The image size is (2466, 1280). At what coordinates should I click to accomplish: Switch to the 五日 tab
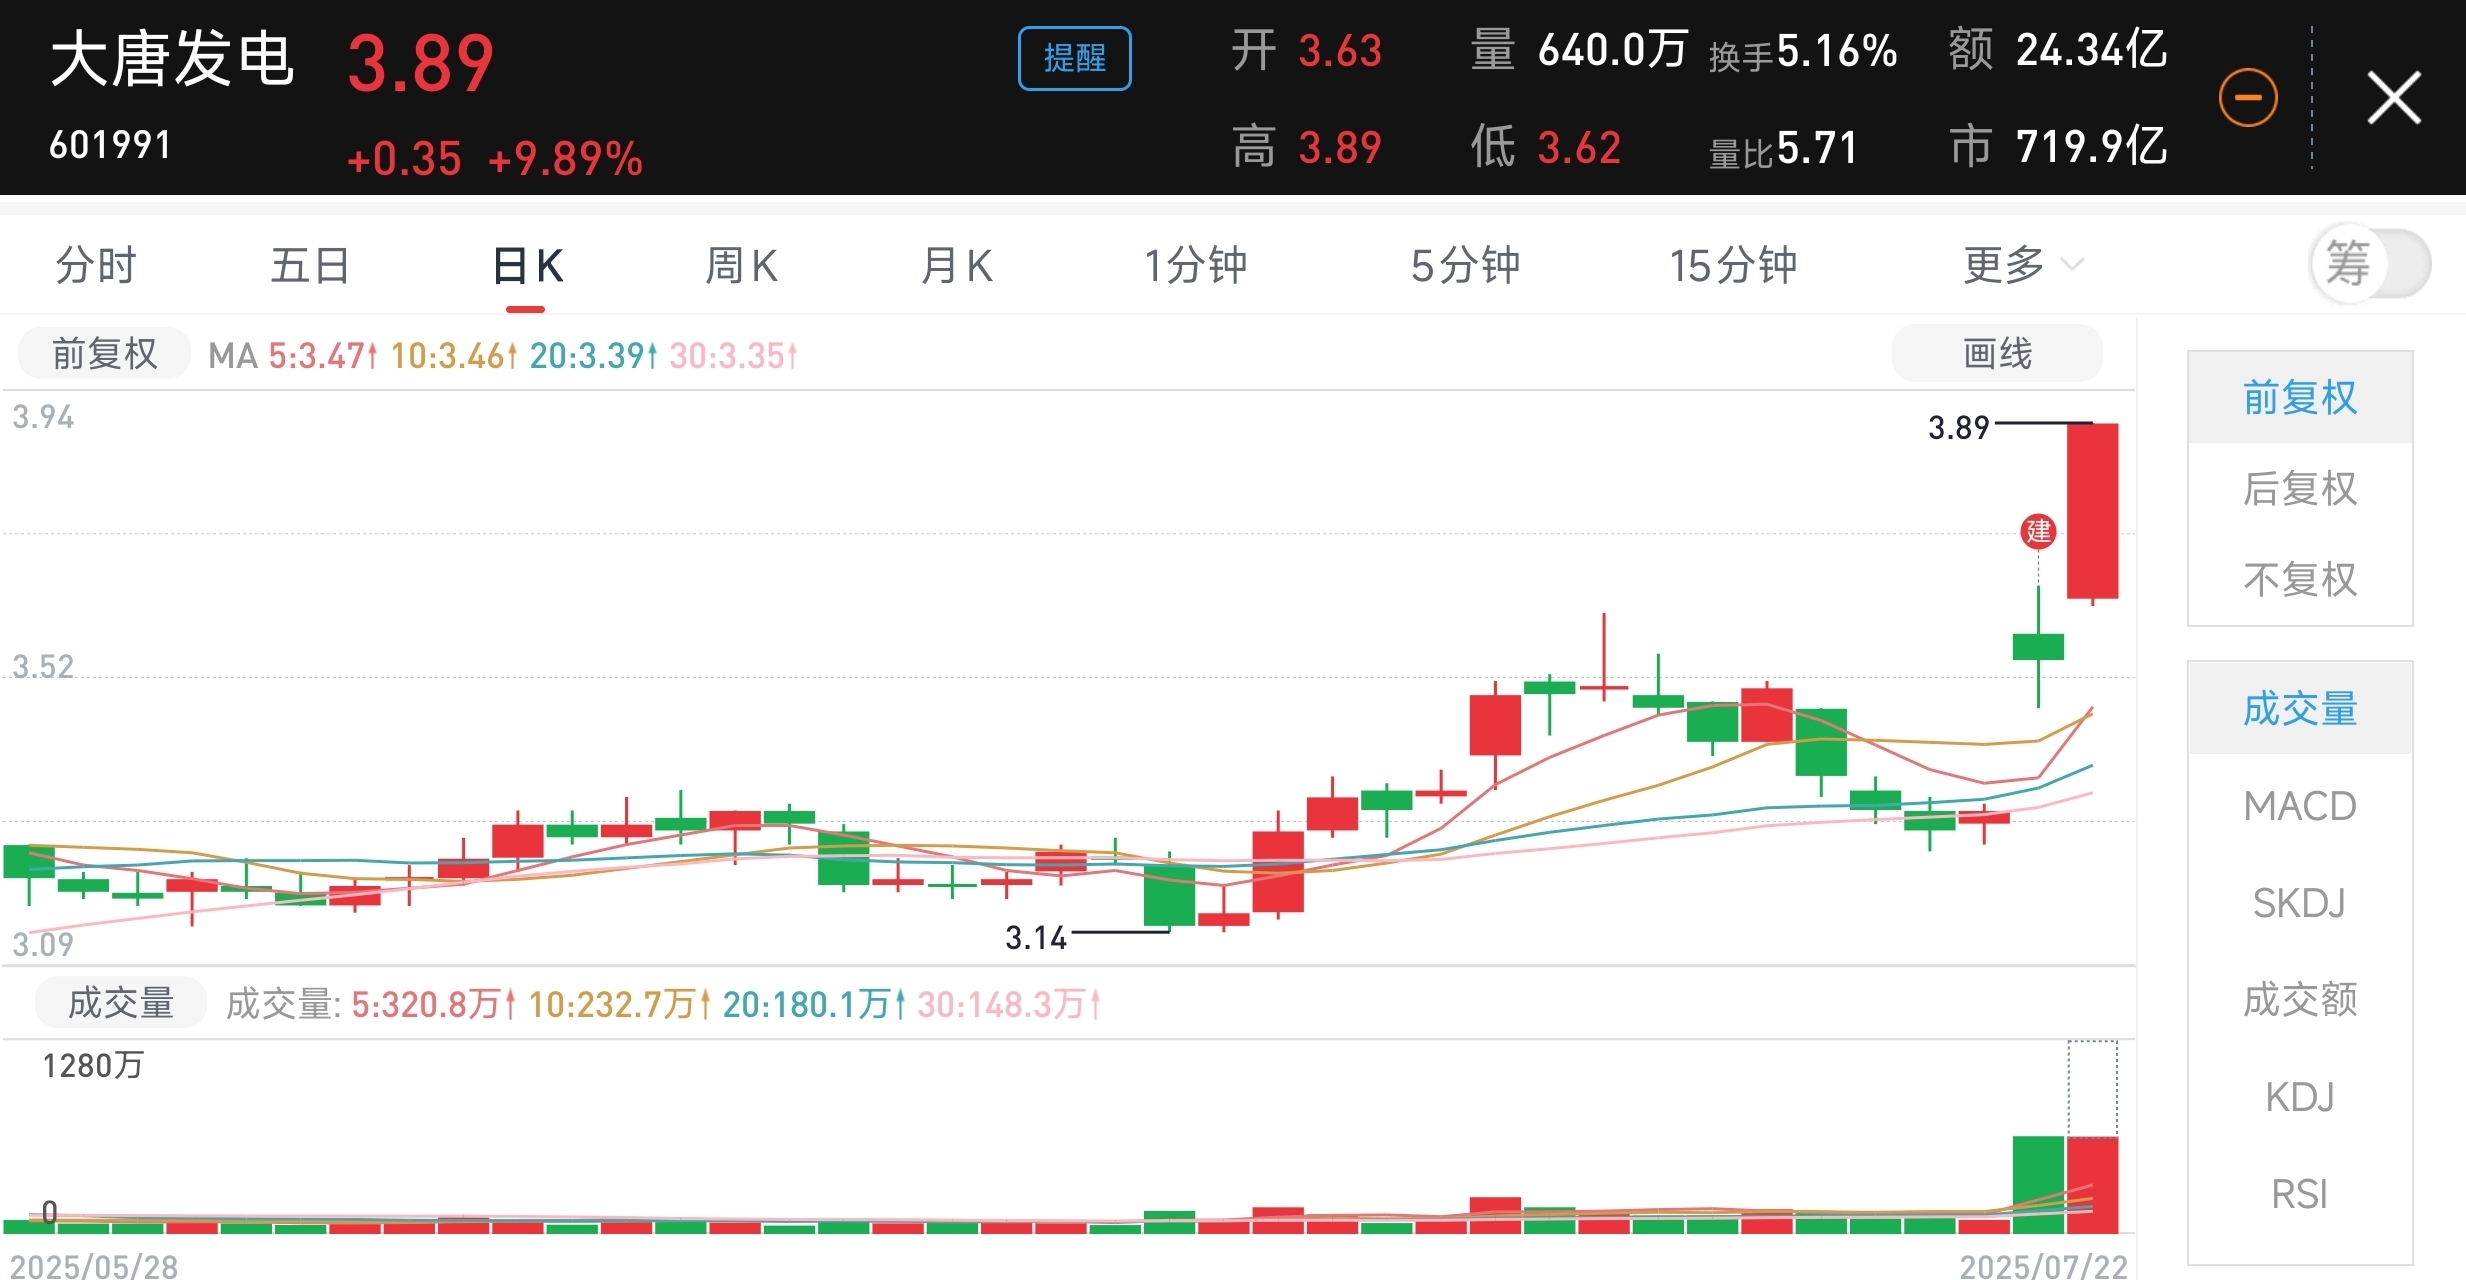[x=310, y=266]
